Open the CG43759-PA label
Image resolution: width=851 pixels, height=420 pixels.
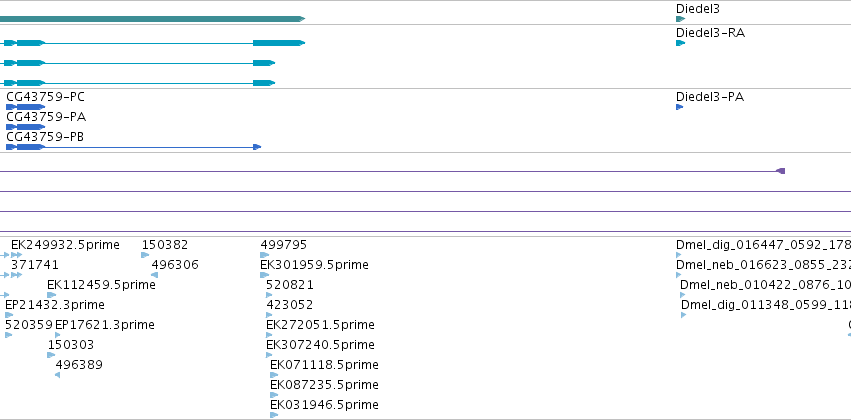[46, 117]
